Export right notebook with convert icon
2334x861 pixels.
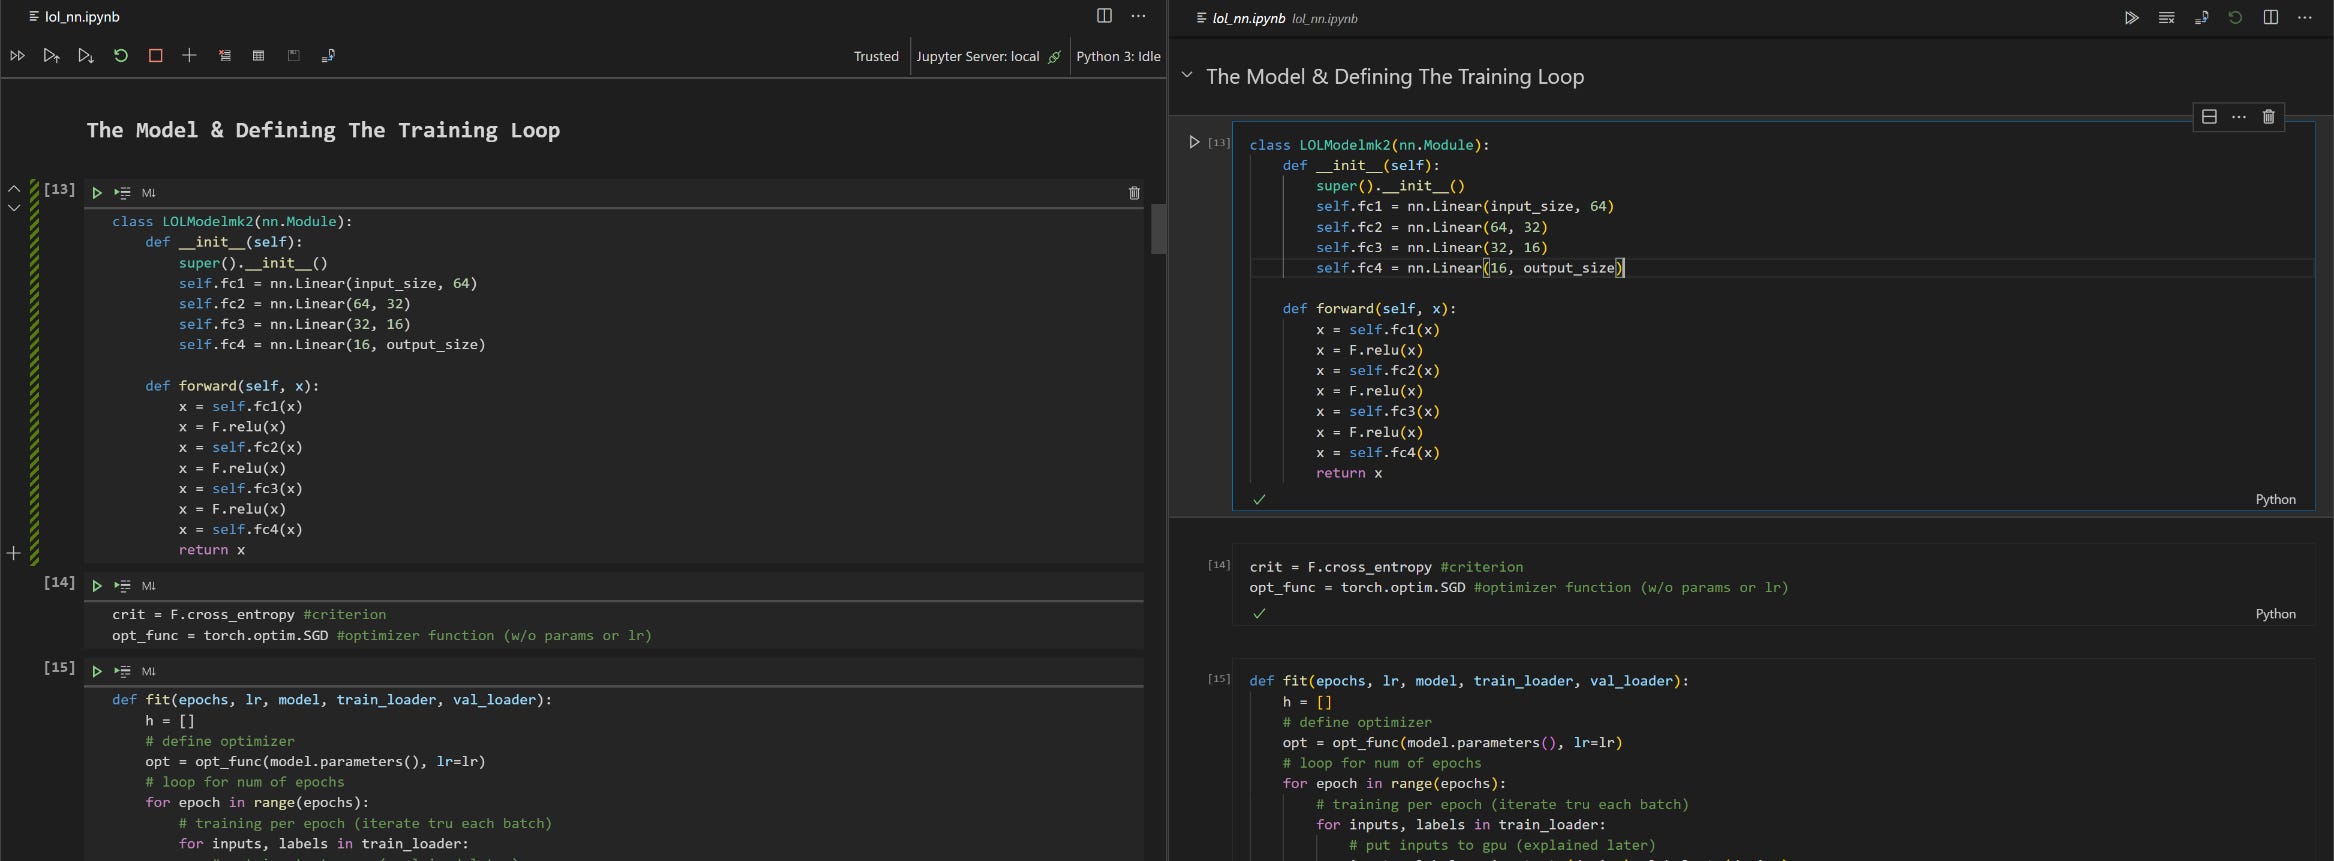click(x=2201, y=17)
